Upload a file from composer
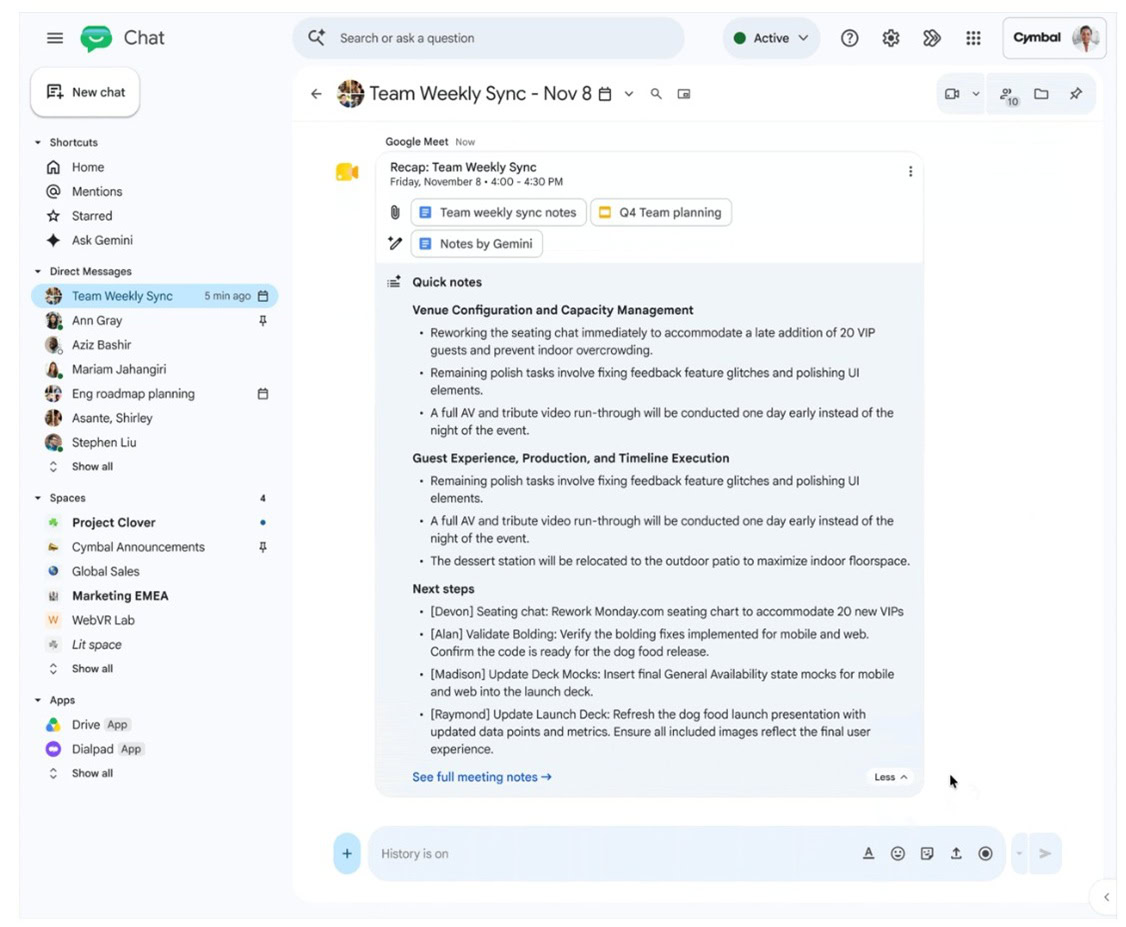 [x=956, y=854]
